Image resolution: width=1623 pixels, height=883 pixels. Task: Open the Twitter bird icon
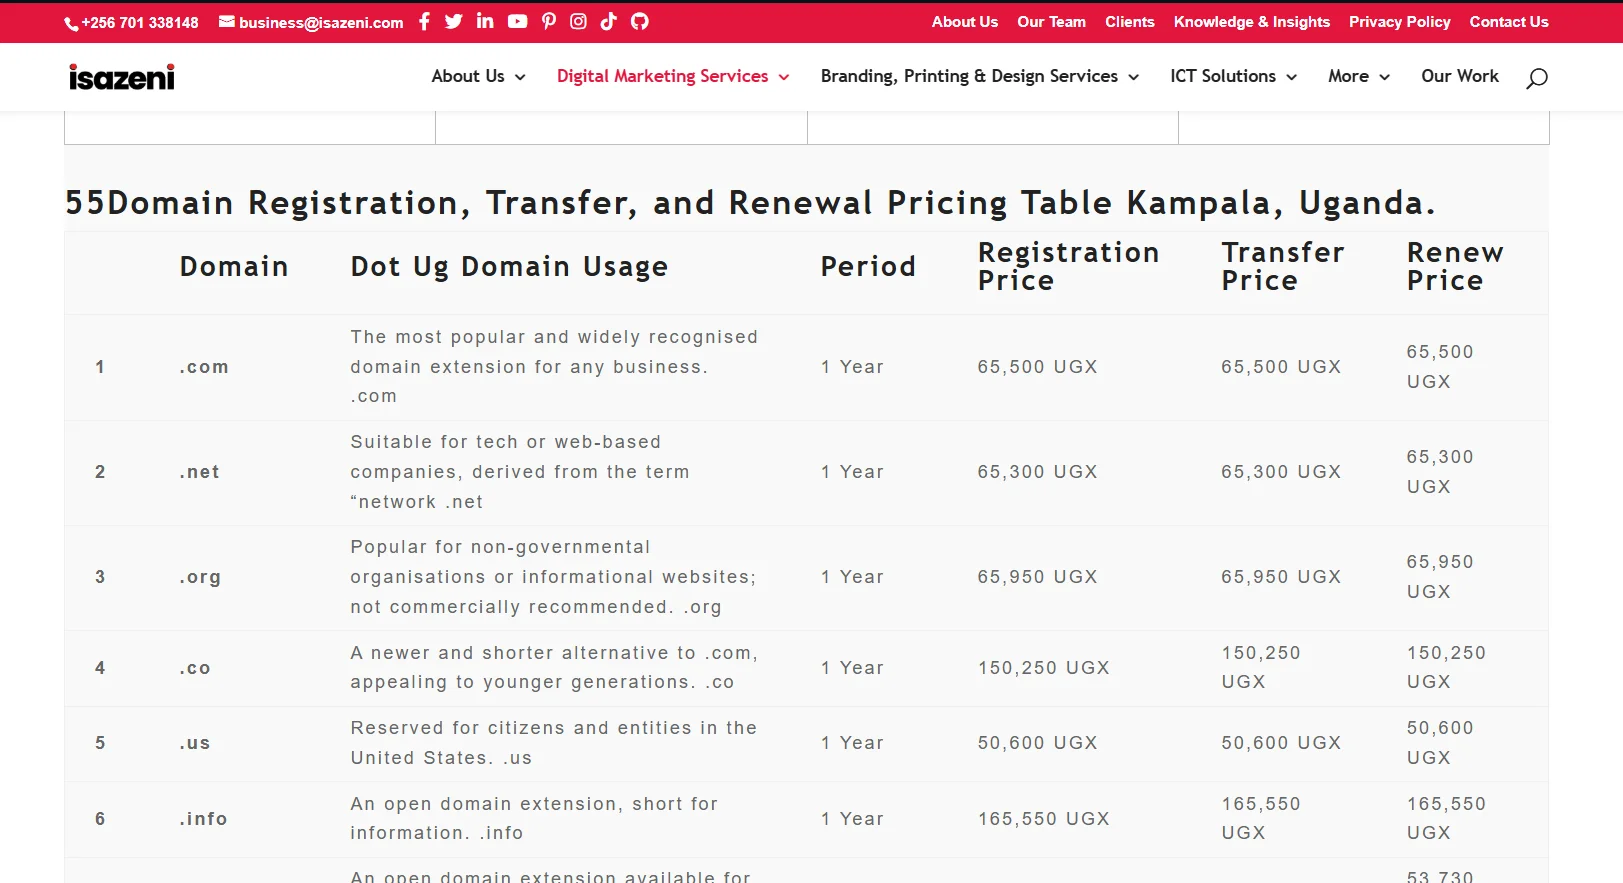454,21
